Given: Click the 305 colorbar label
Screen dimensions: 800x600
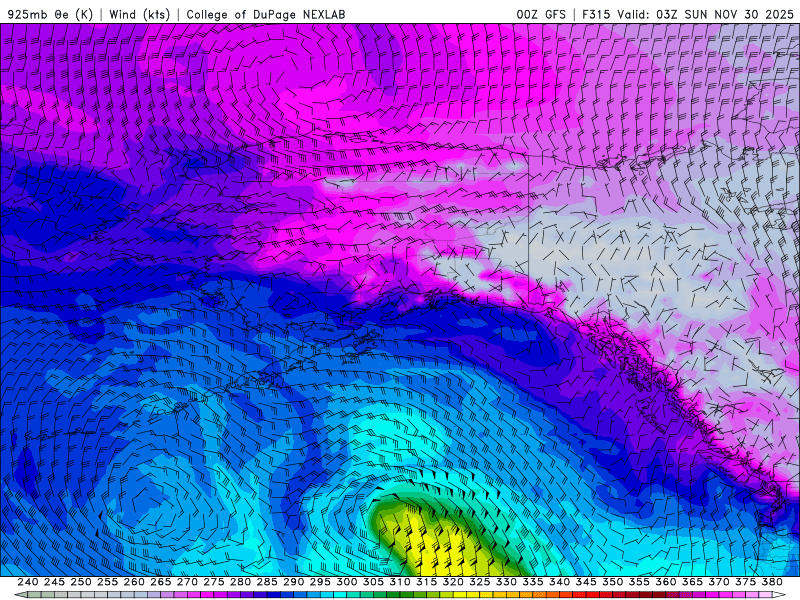Looking at the screenshot, I should (x=373, y=582).
